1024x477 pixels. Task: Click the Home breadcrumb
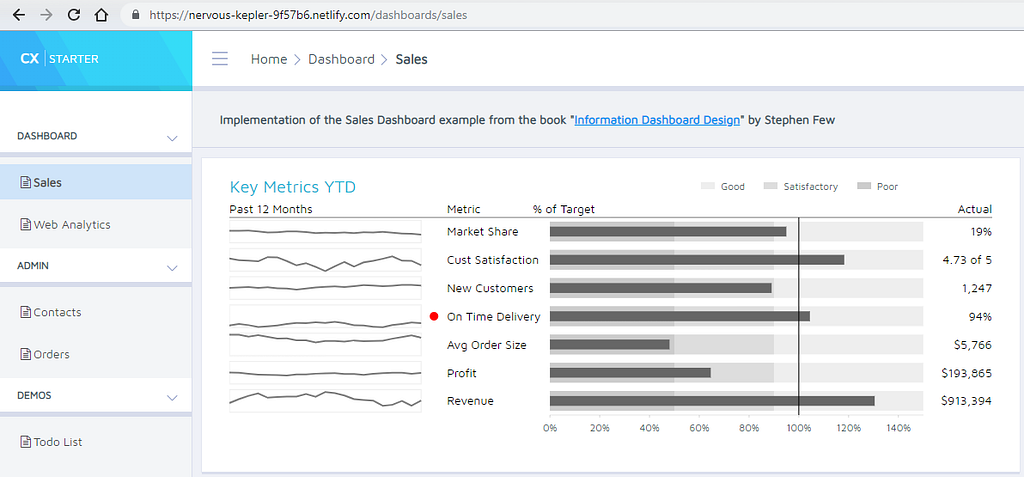[x=269, y=59]
